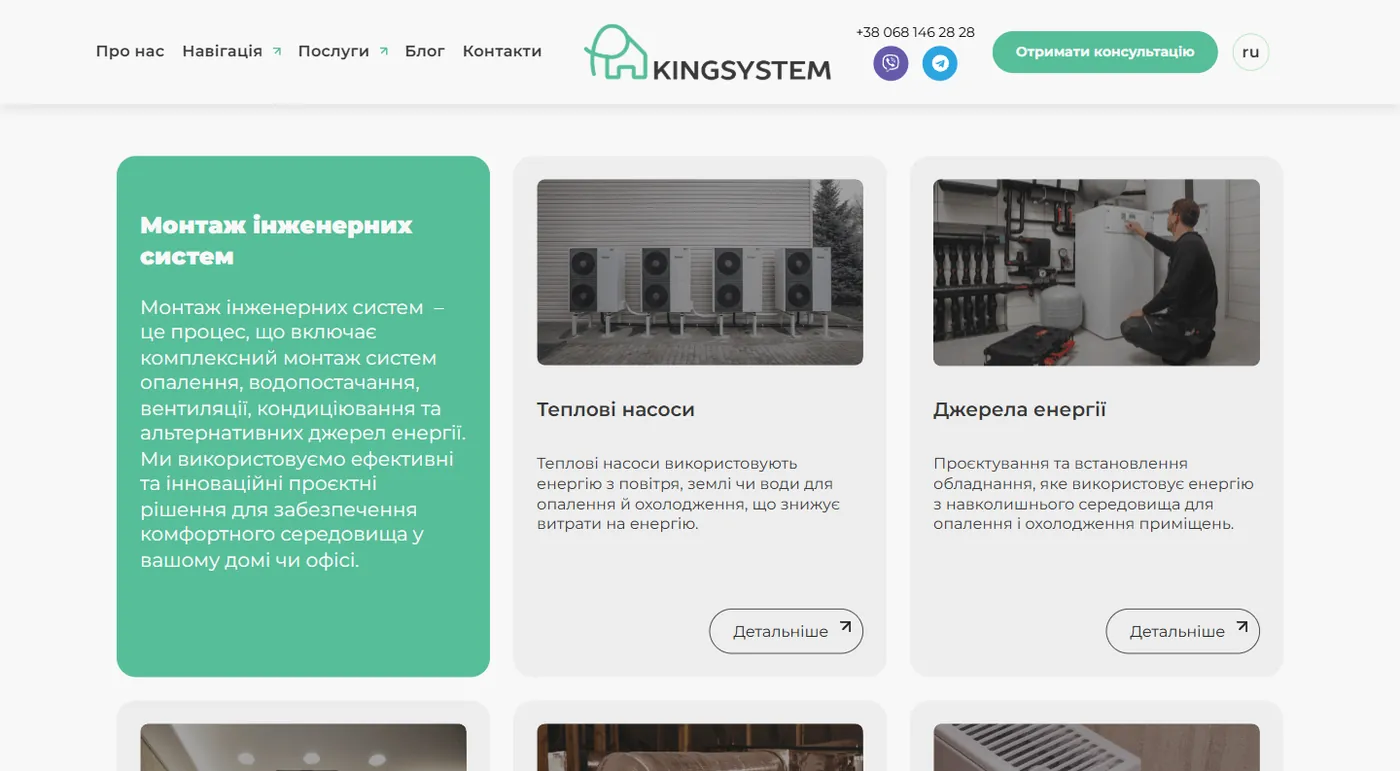Viewport: 1400px width, 771px height.
Task: Click the Джерела енергії description paragraph
Action: coord(1093,493)
